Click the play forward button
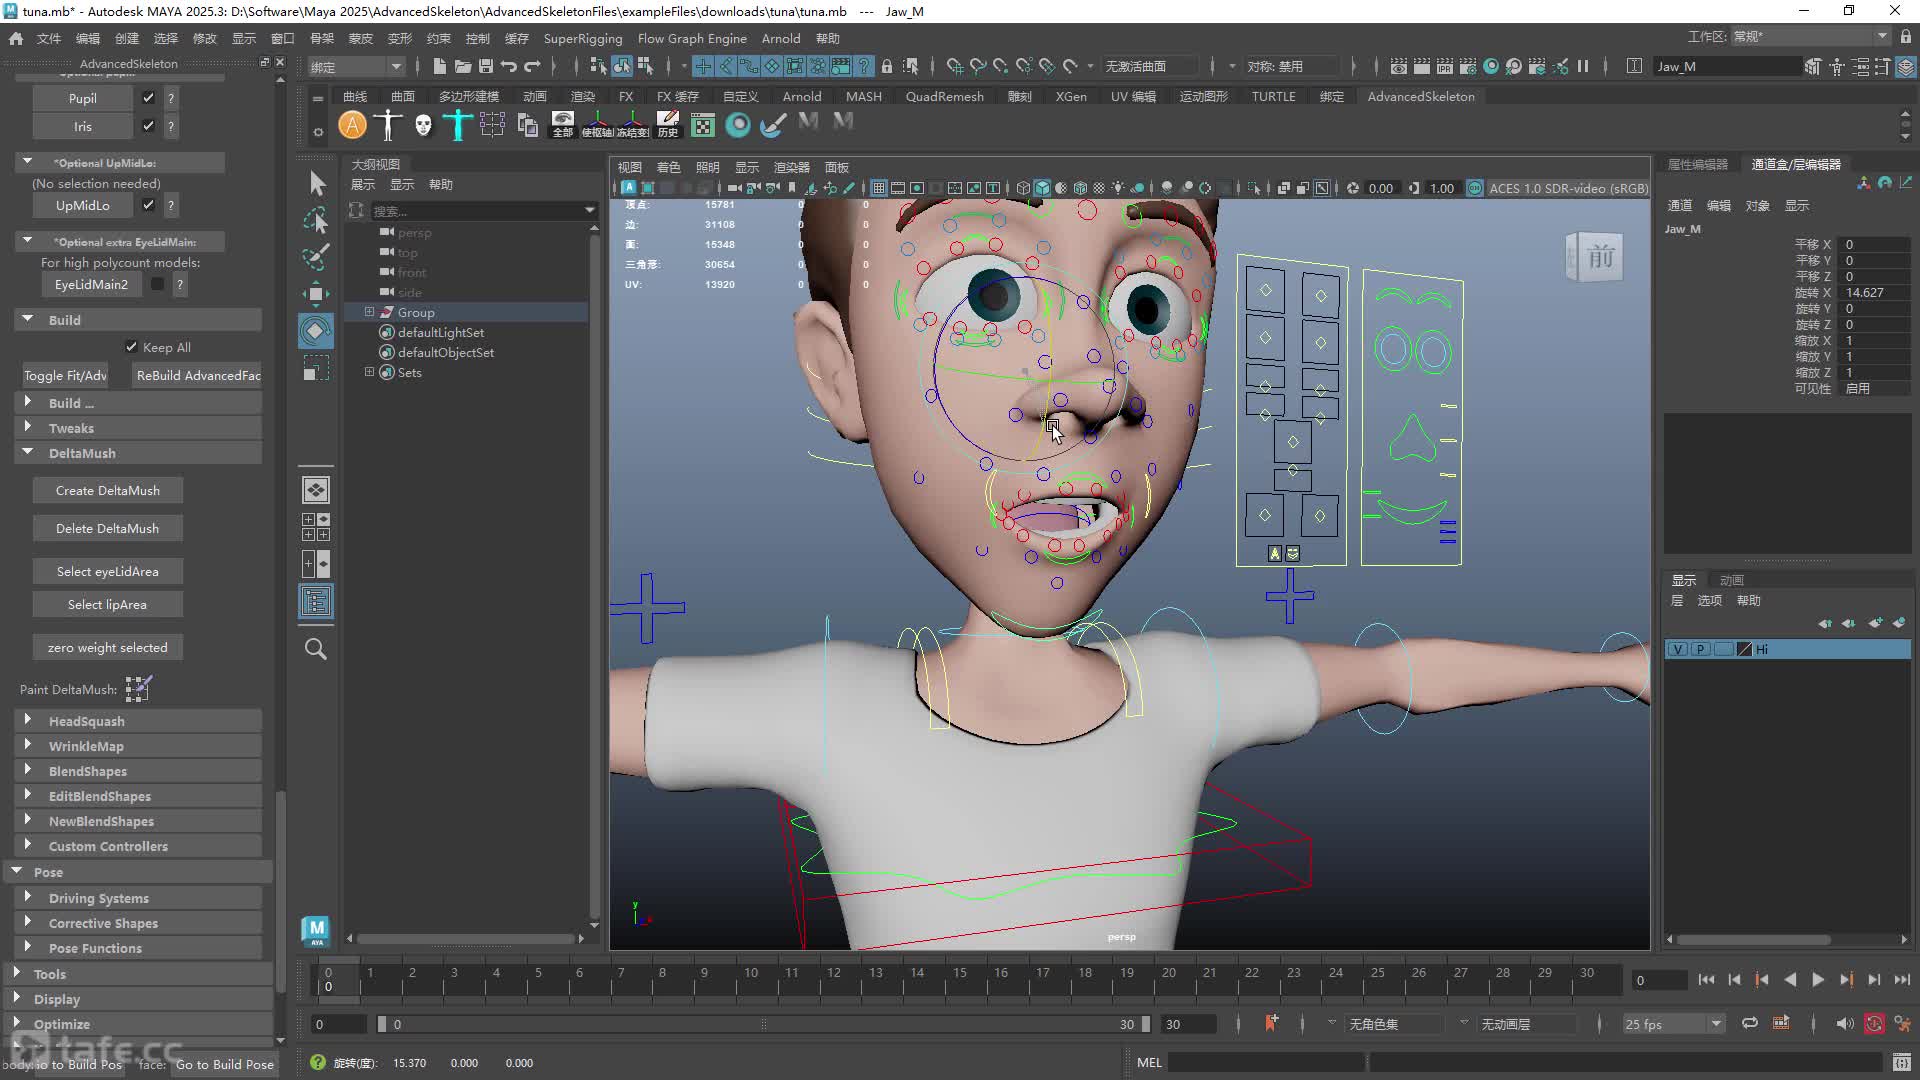The width and height of the screenshot is (1920, 1080). [1818, 980]
